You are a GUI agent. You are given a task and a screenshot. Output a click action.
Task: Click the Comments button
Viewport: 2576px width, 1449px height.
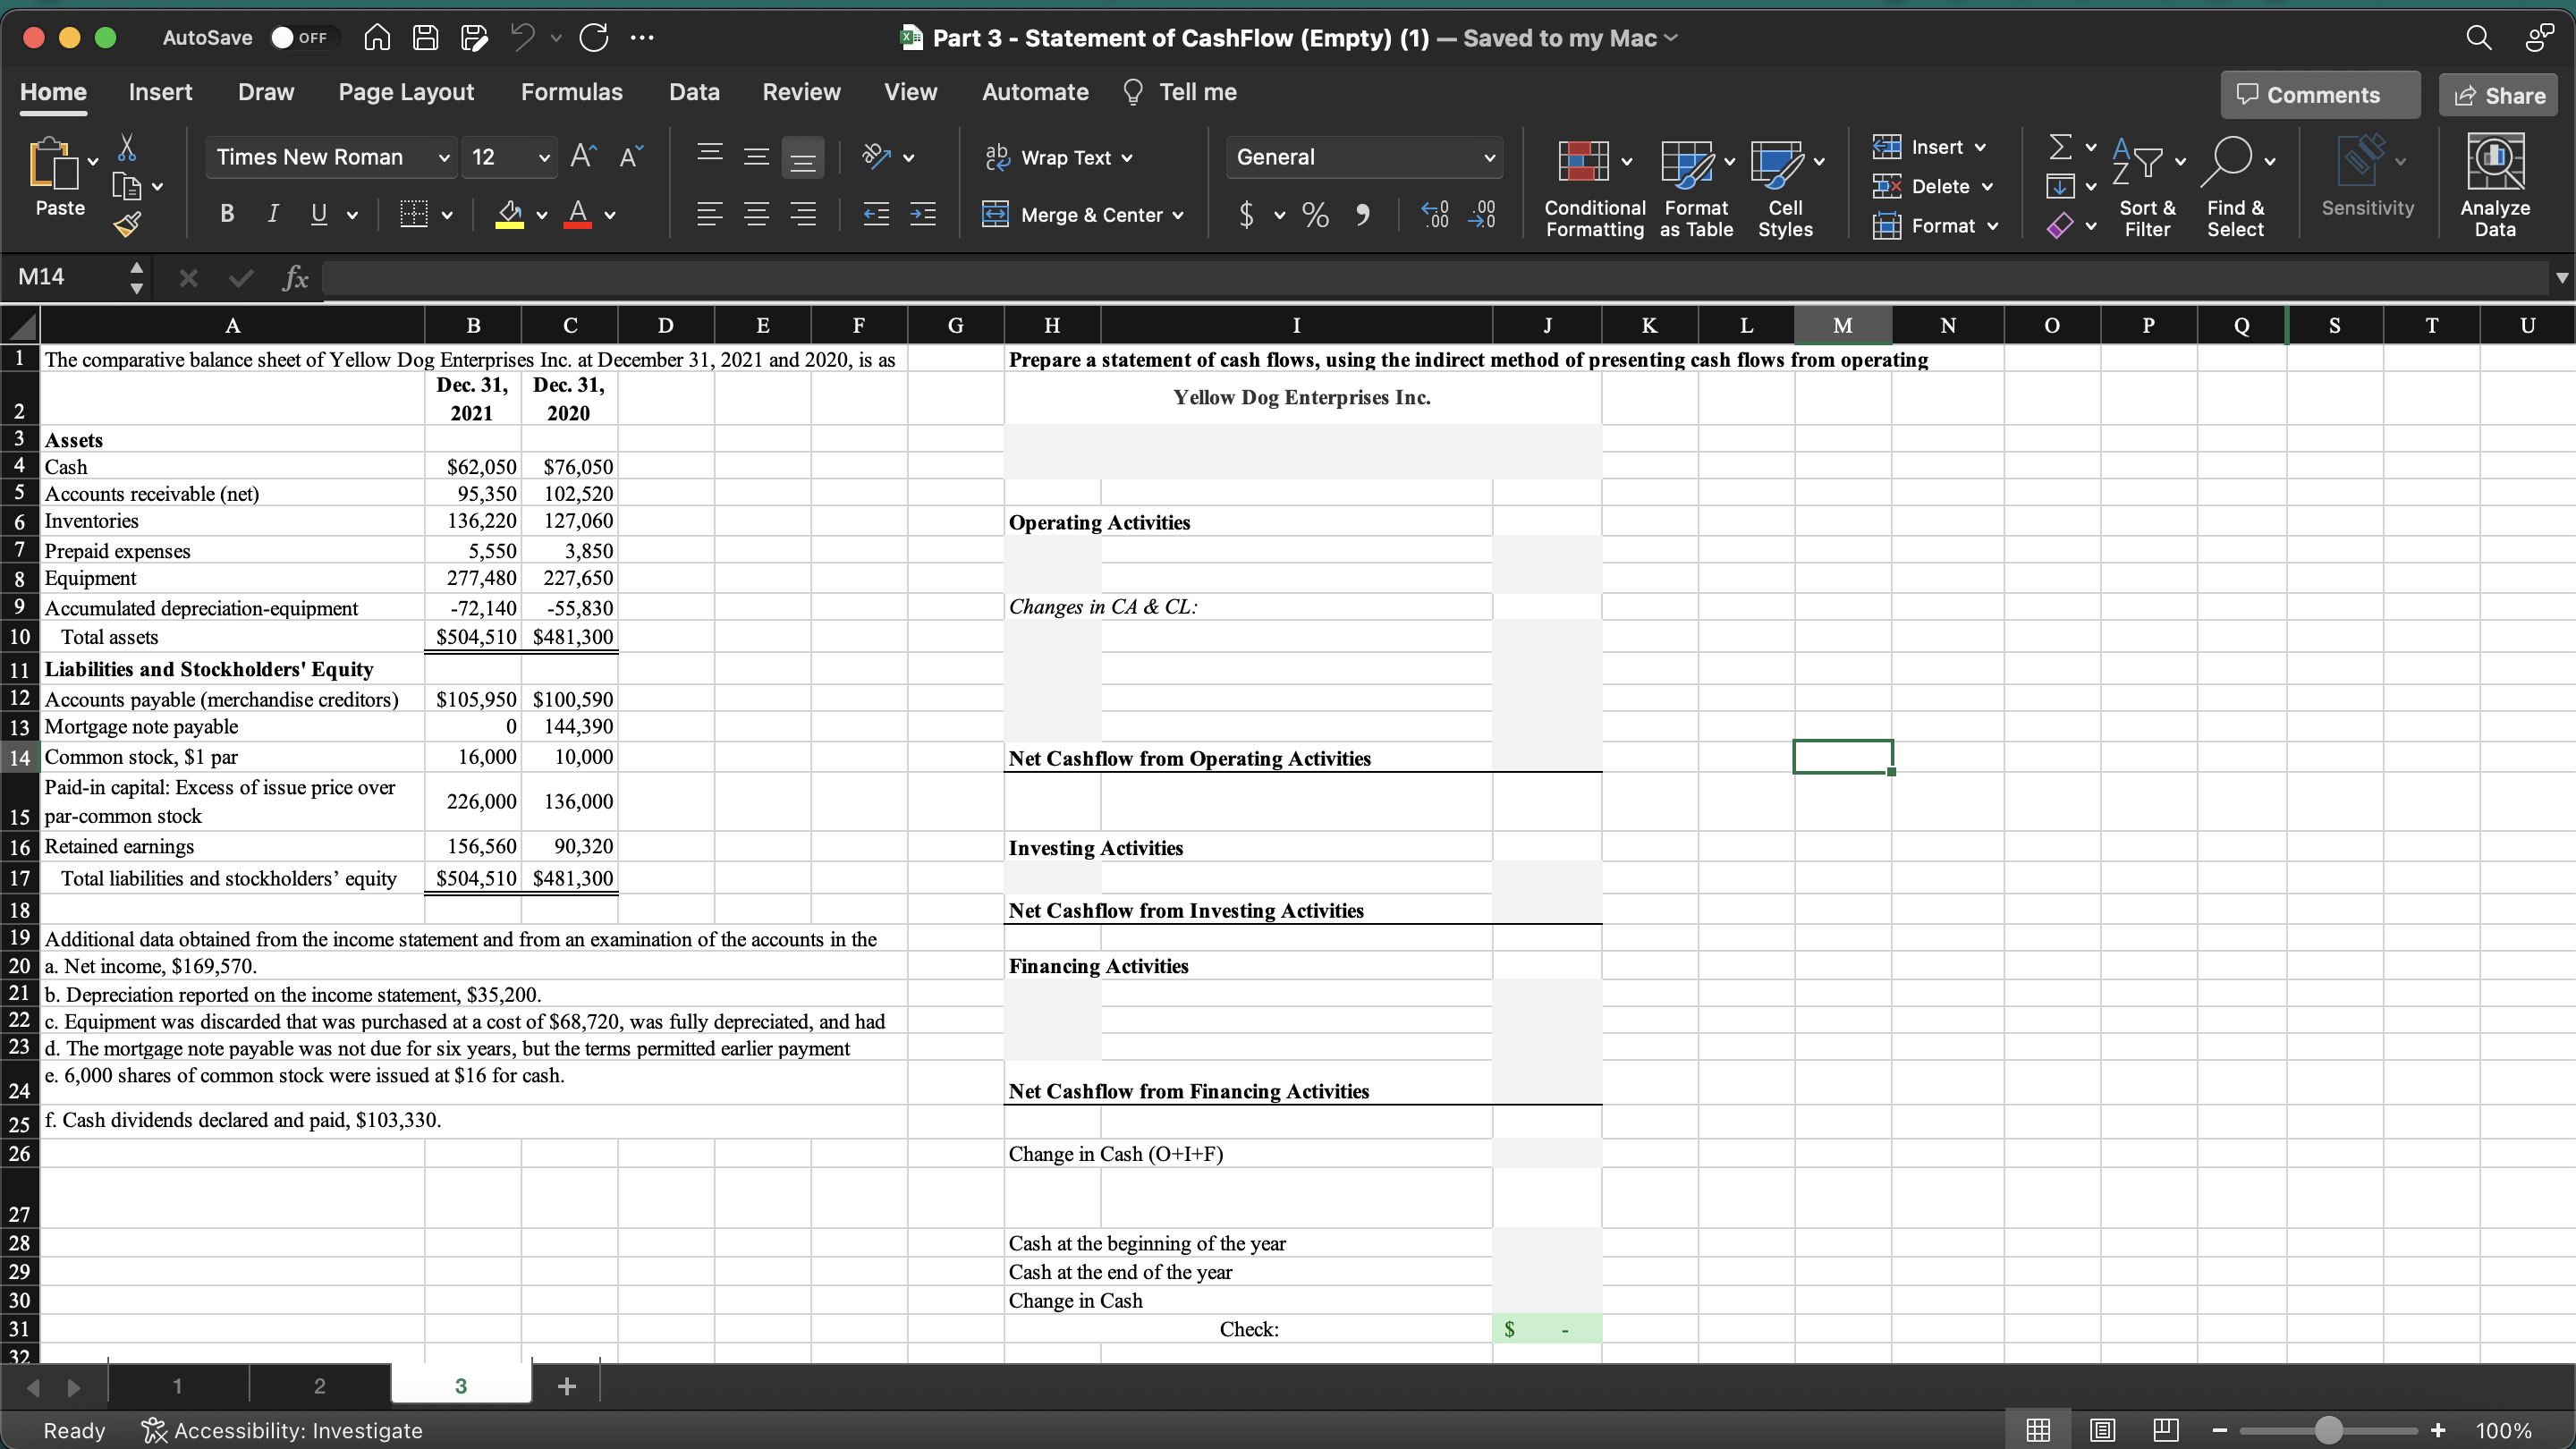pos(2320,95)
